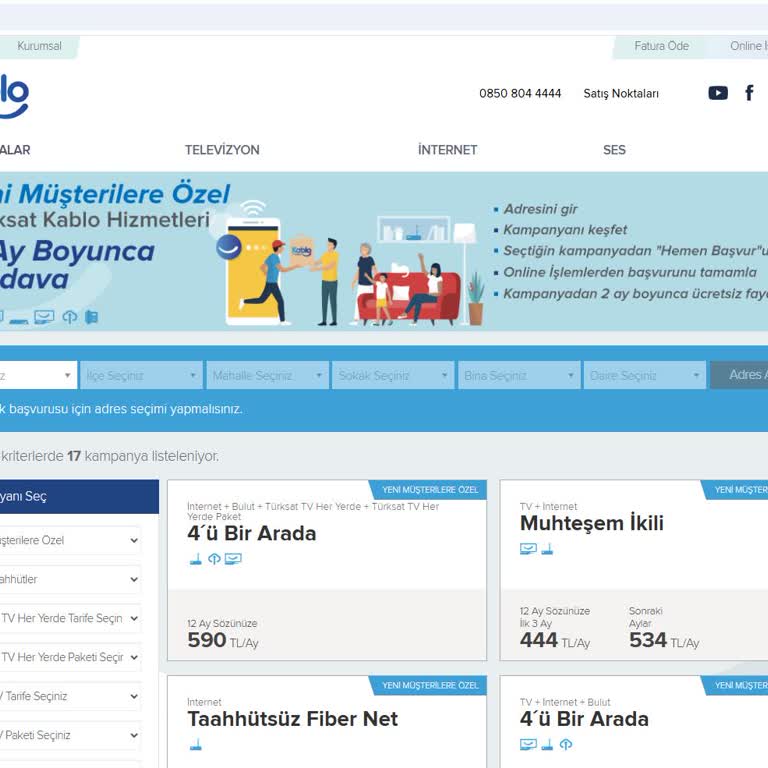Click cloud icon on first 4'ü Bir Arada card
This screenshot has height=768, width=768.
click(214, 559)
